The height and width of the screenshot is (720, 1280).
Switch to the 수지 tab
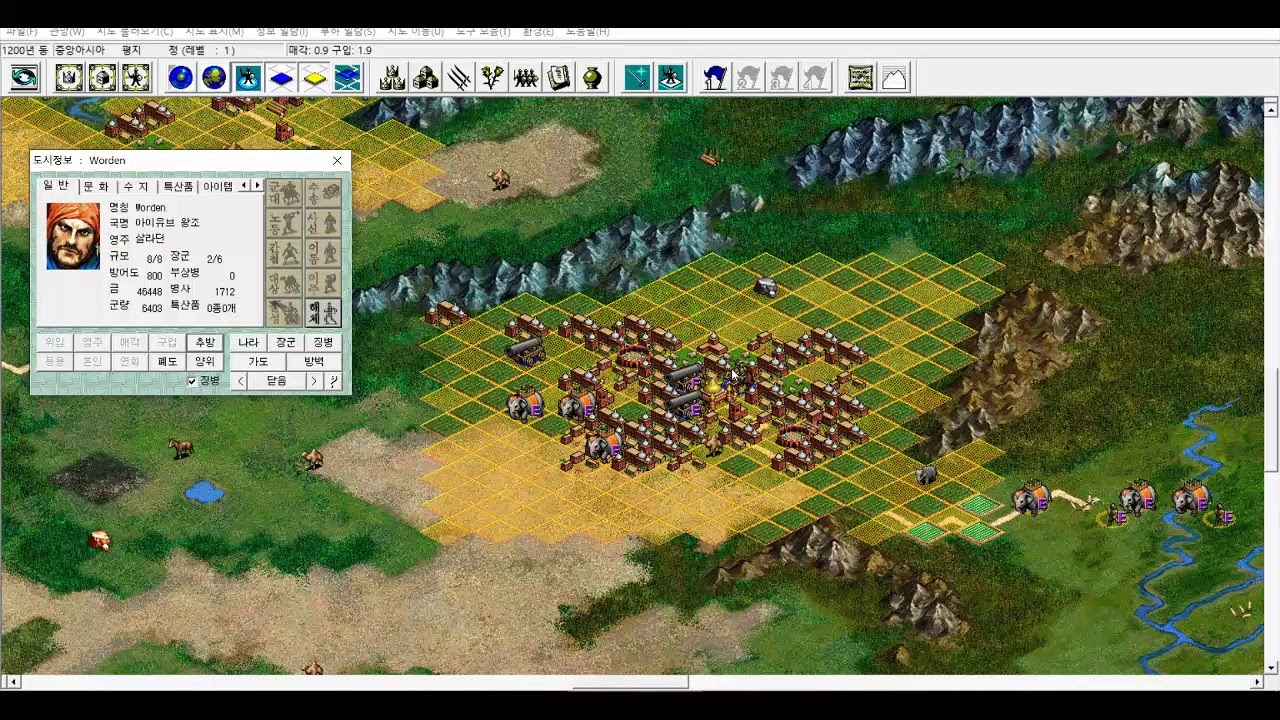click(136, 187)
